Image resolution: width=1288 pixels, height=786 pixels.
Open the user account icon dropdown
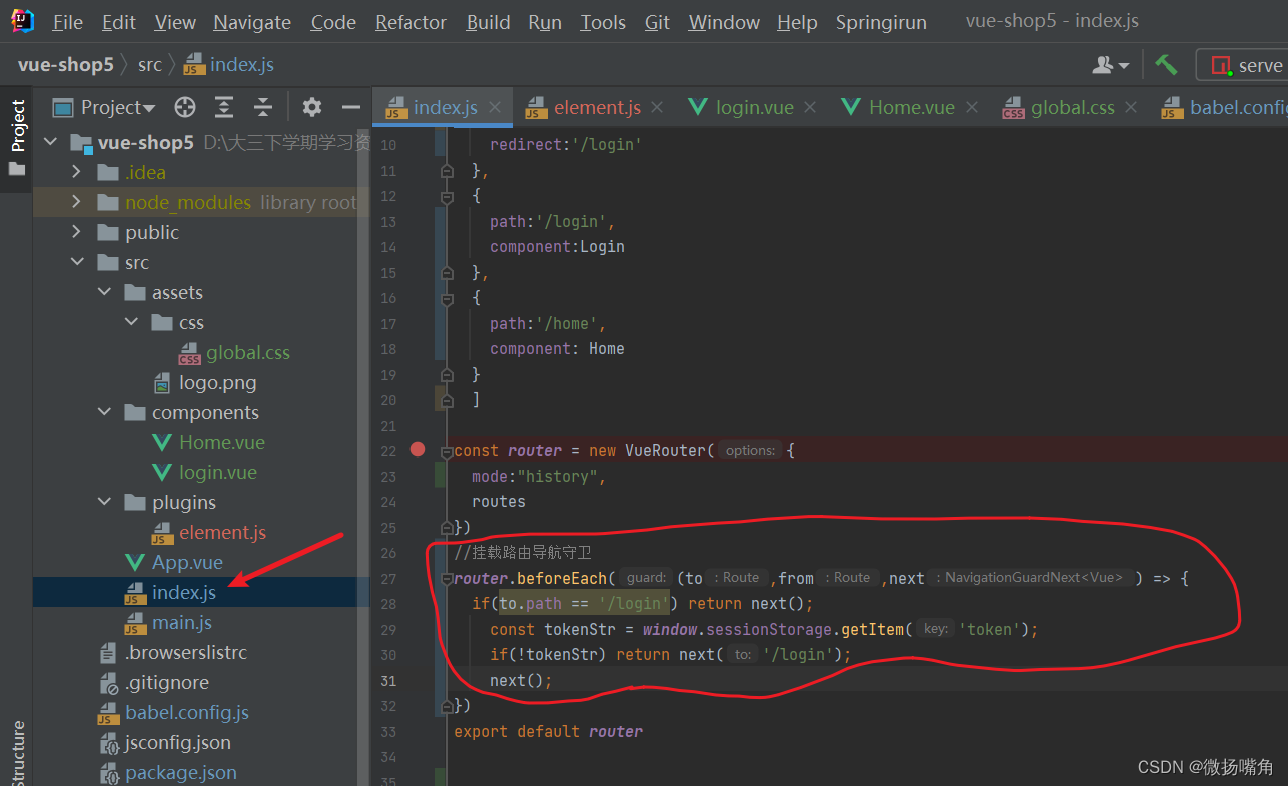pos(1111,65)
